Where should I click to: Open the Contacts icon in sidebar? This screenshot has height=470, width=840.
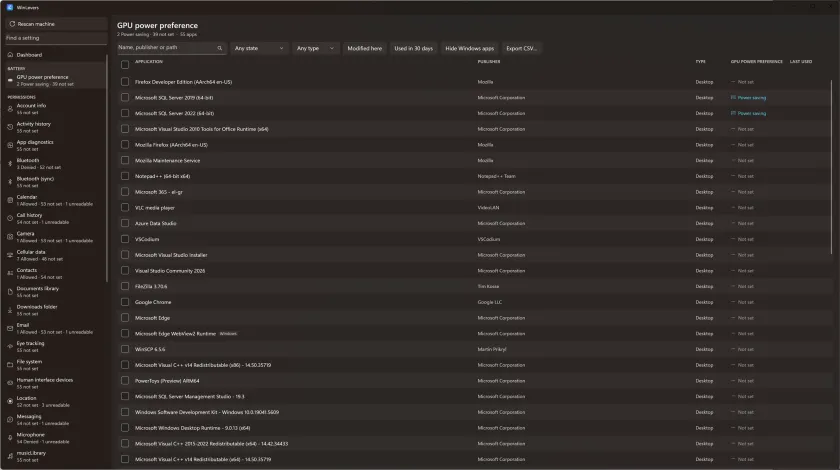point(10,273)
